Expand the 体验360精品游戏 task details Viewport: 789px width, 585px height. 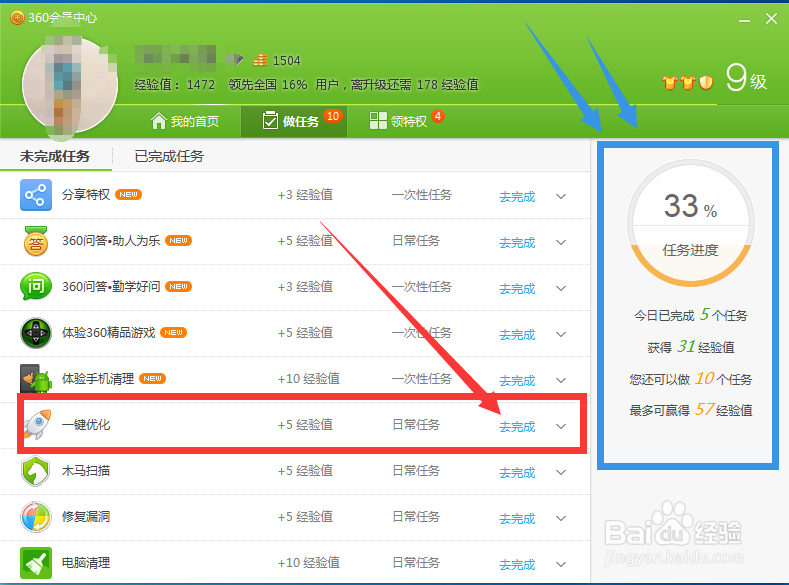coord(561,335)
